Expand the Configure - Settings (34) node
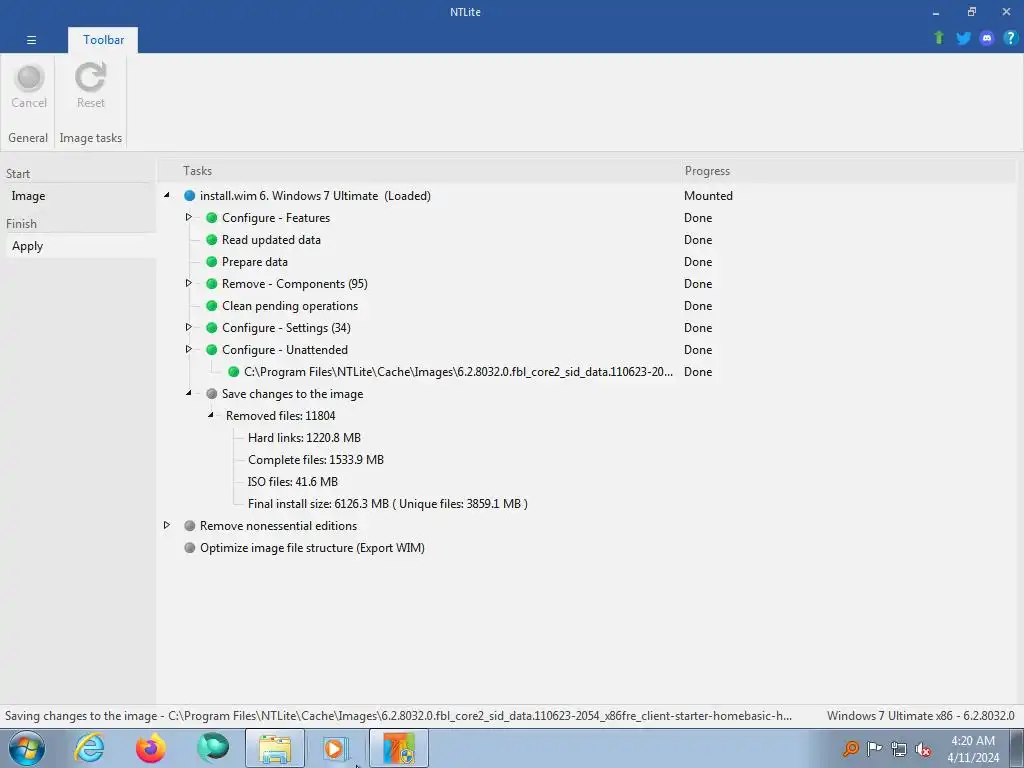Image resolution: width=1024 pixels, height=768 pixels. coord(189,327)
